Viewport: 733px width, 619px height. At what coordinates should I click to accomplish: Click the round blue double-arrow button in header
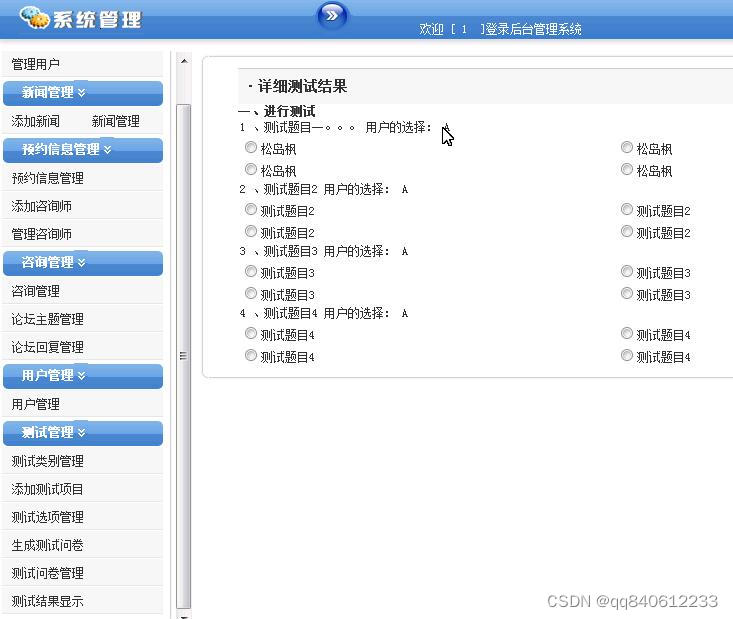[x=332, y=15]
